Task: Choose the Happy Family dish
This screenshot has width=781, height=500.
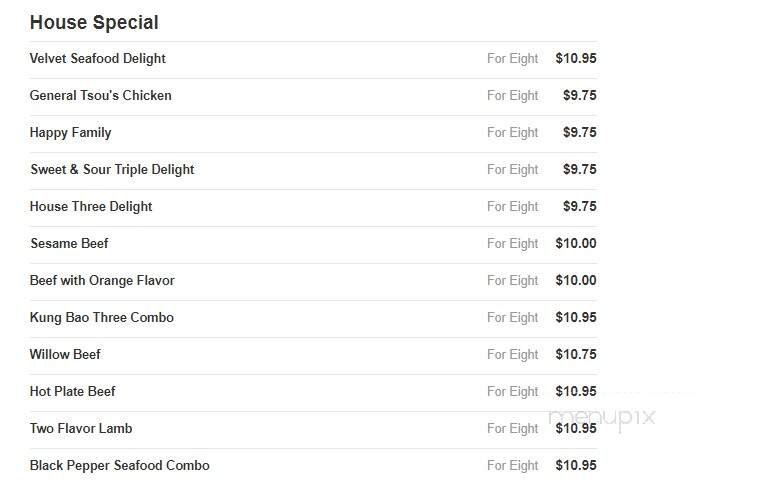Action: [x=71, y=133]
